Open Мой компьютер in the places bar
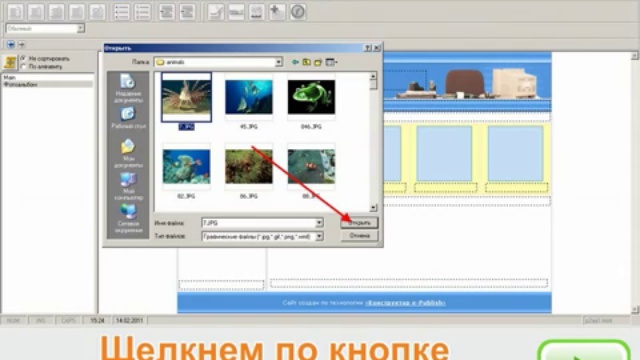This screenshot has width=640, height=360. coord(128,186)
